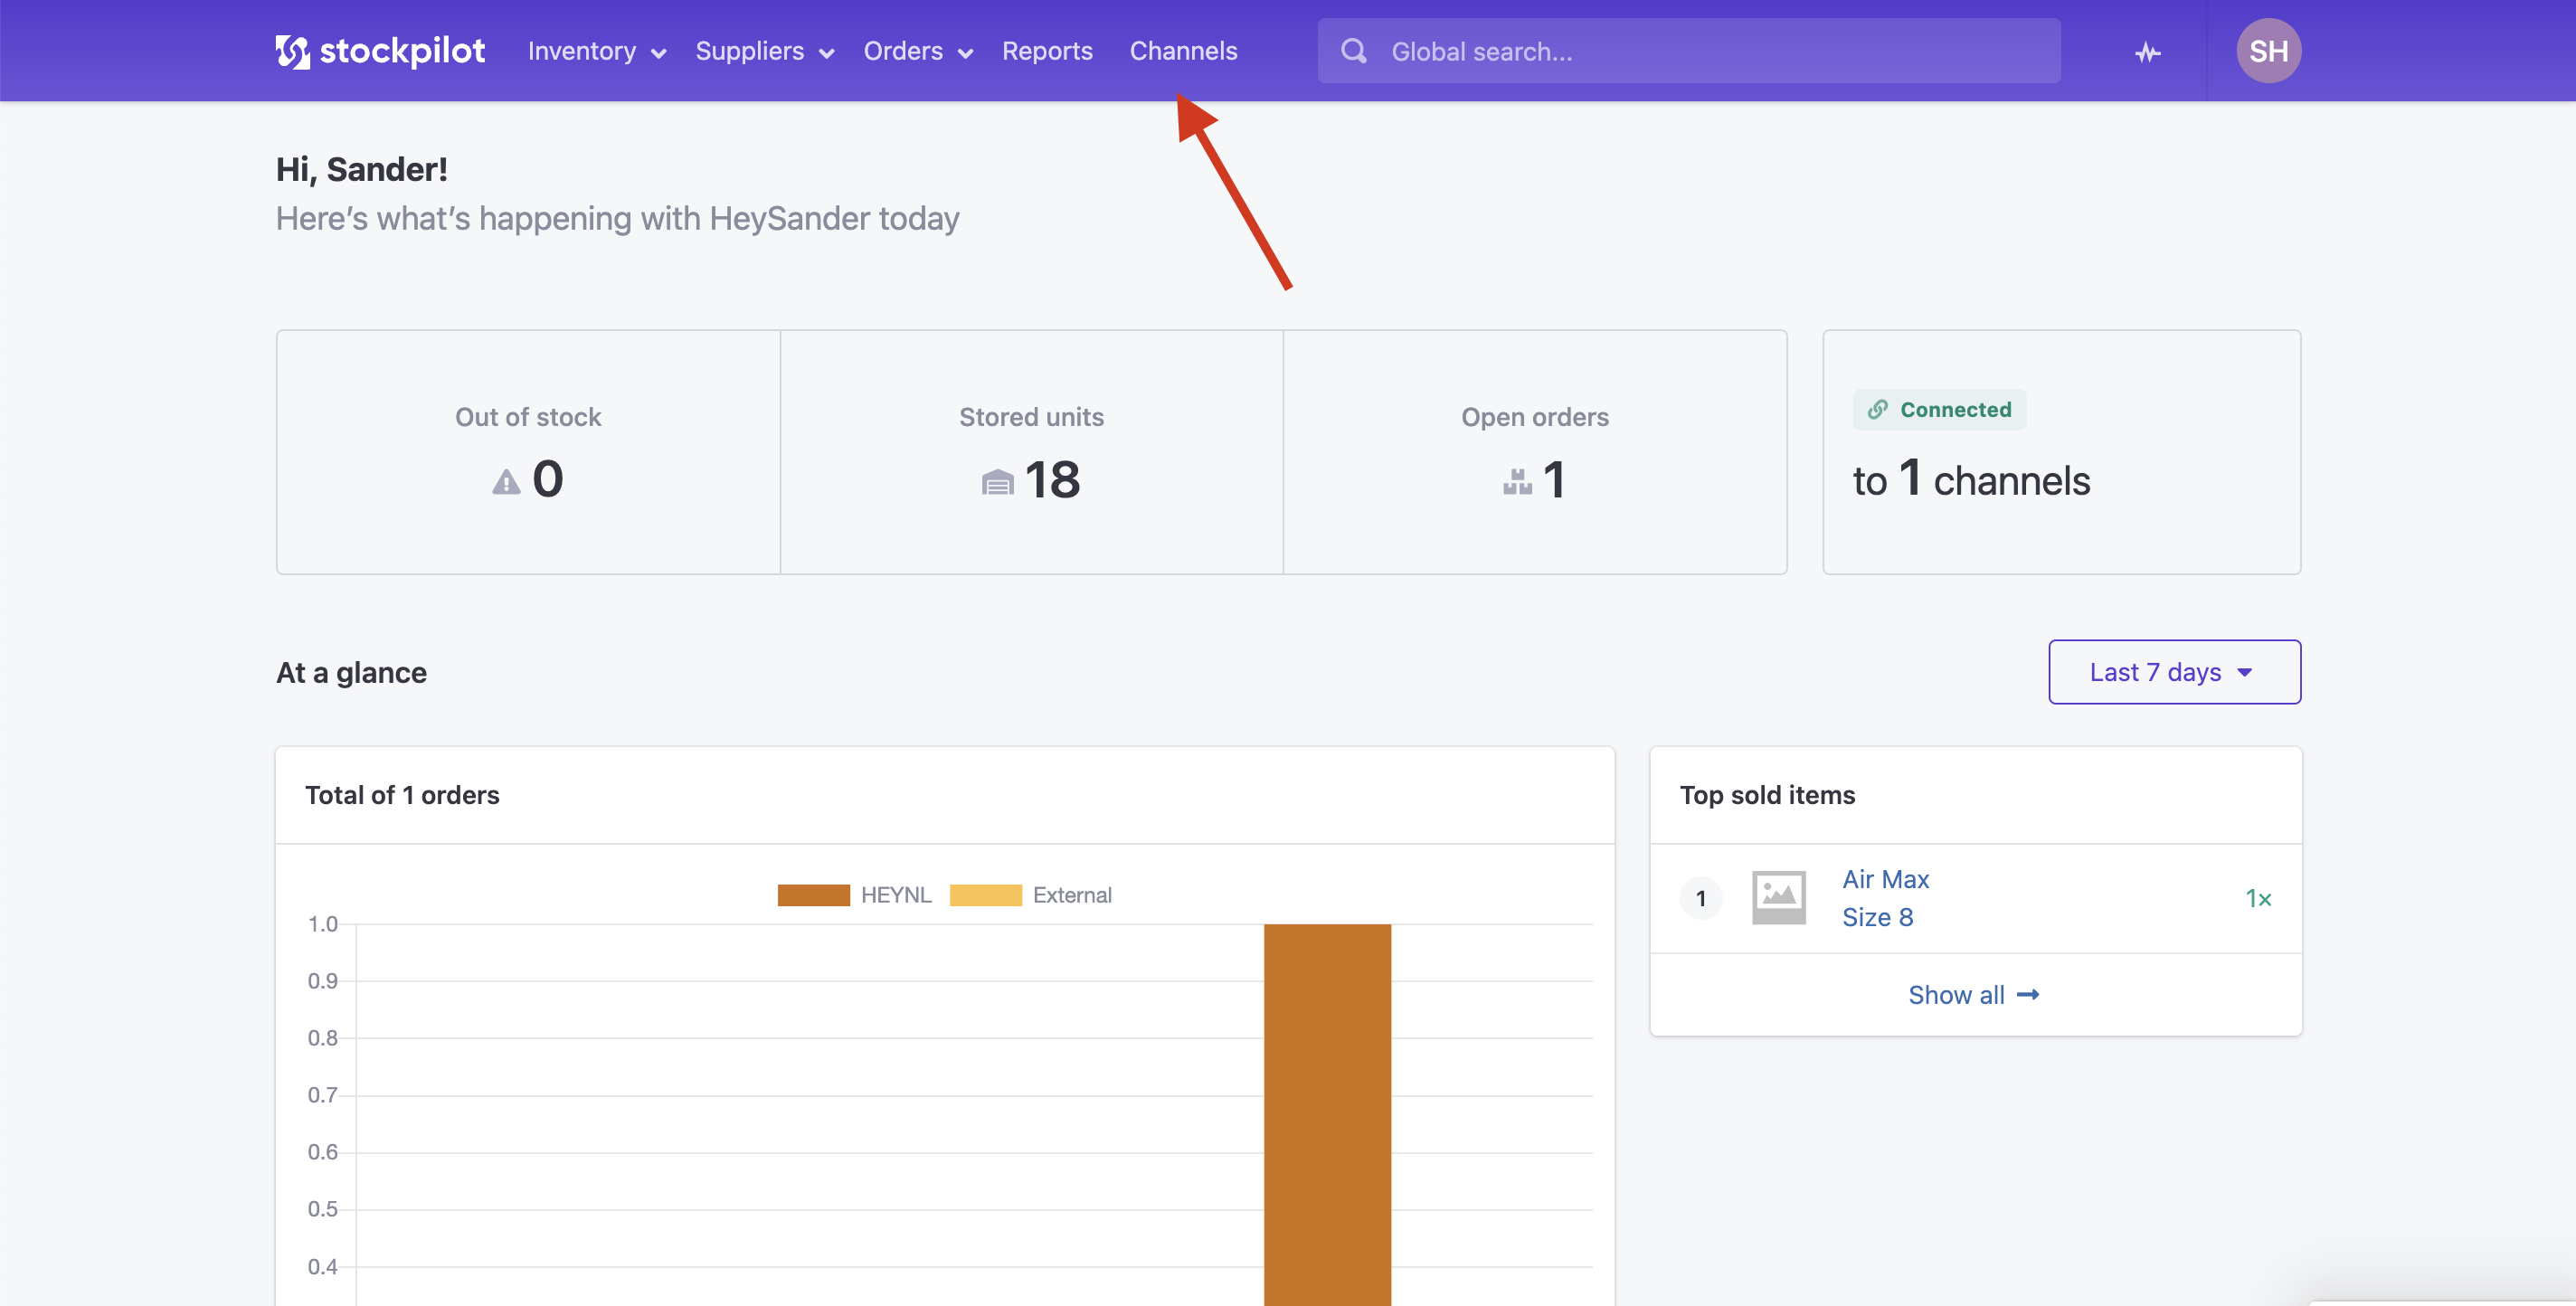Viewport: 2576px width, 1306px height.
Task: Open the Open orders card
Action: point(1535,452)
